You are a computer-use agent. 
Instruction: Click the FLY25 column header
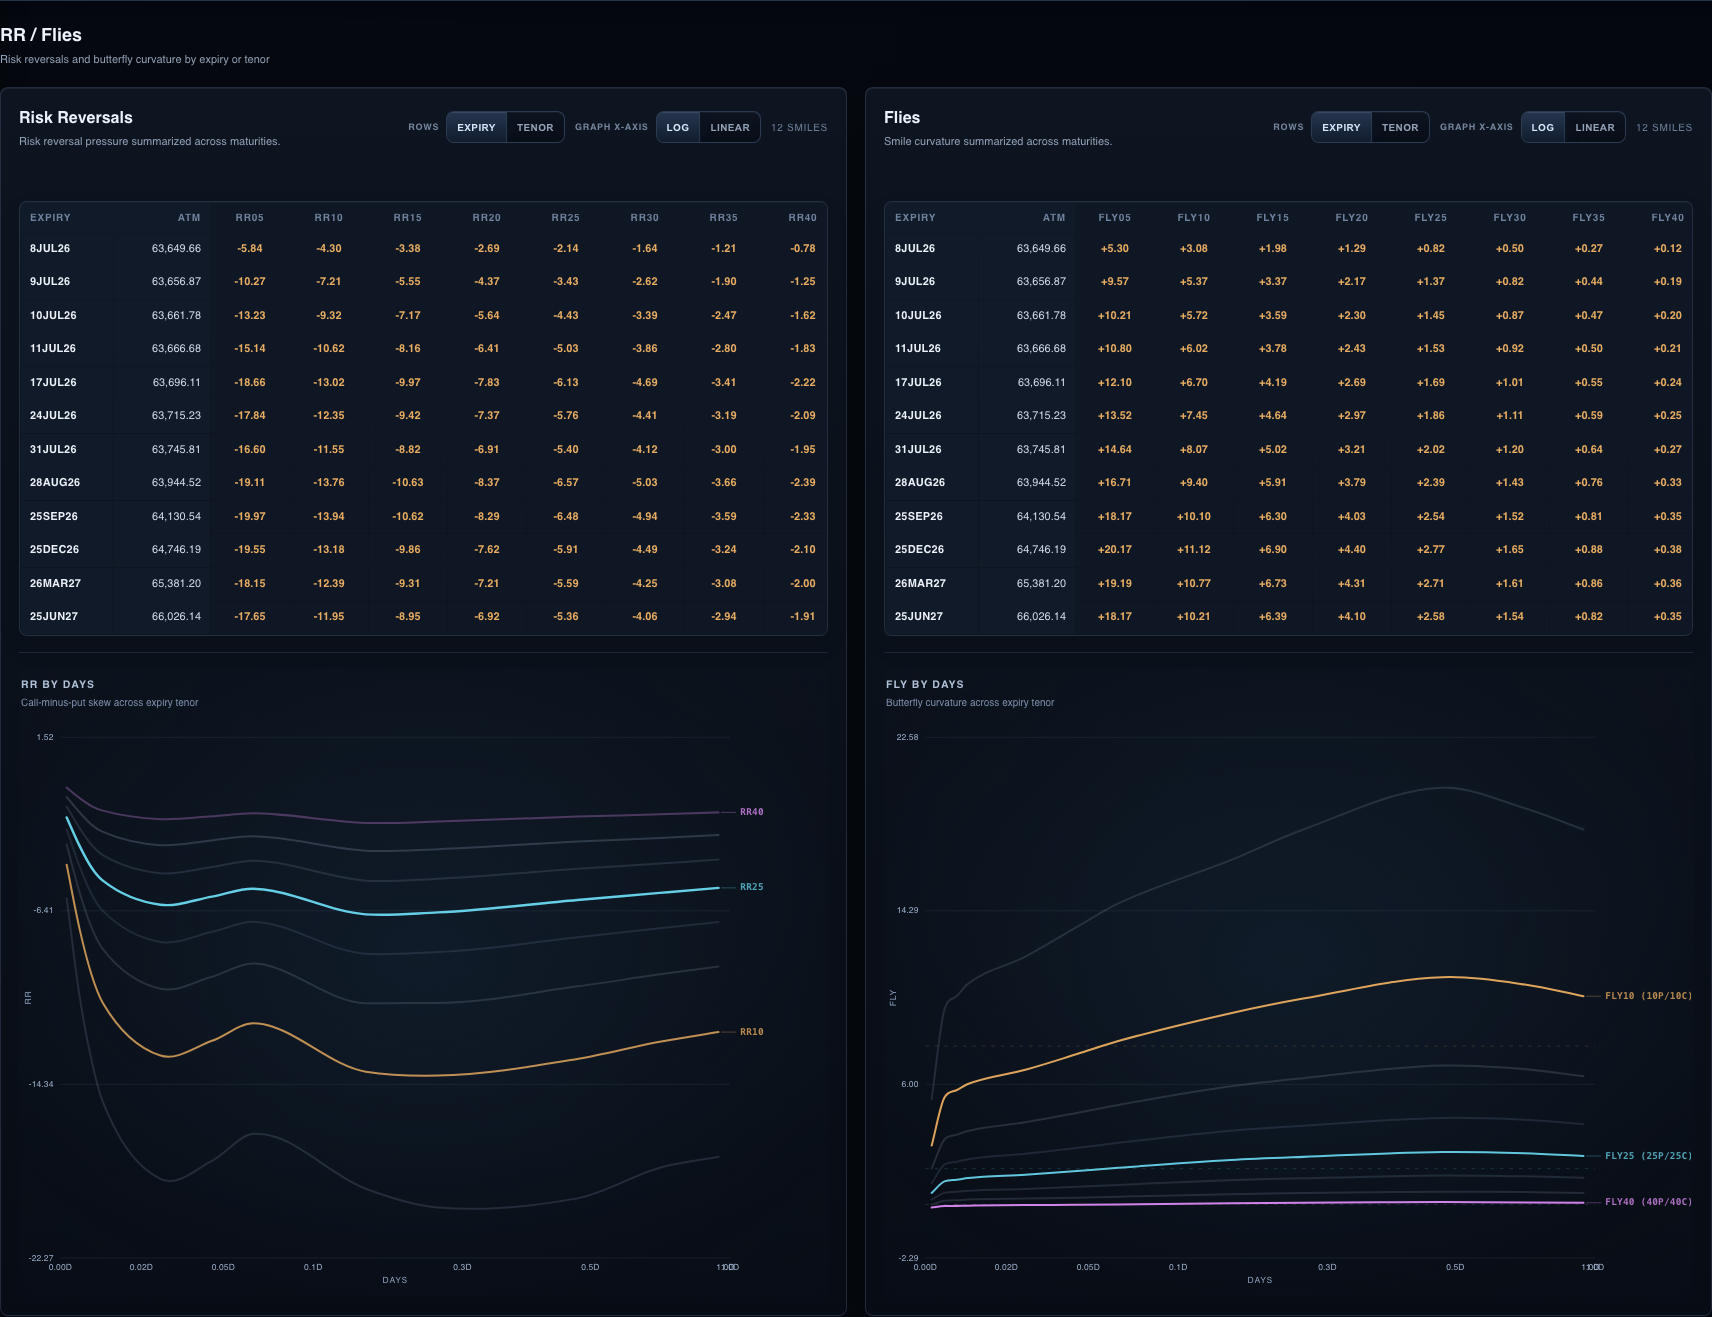click(1431, 217)
